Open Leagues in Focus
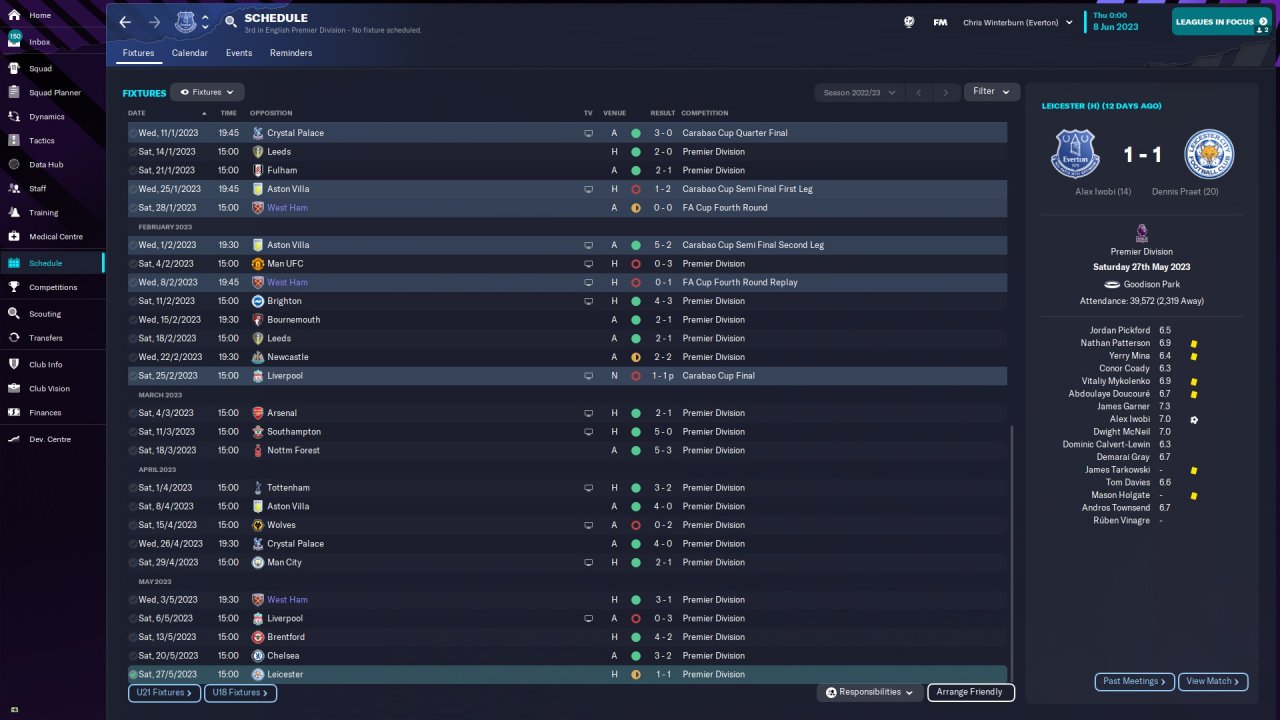 [x=1222, y=22]
